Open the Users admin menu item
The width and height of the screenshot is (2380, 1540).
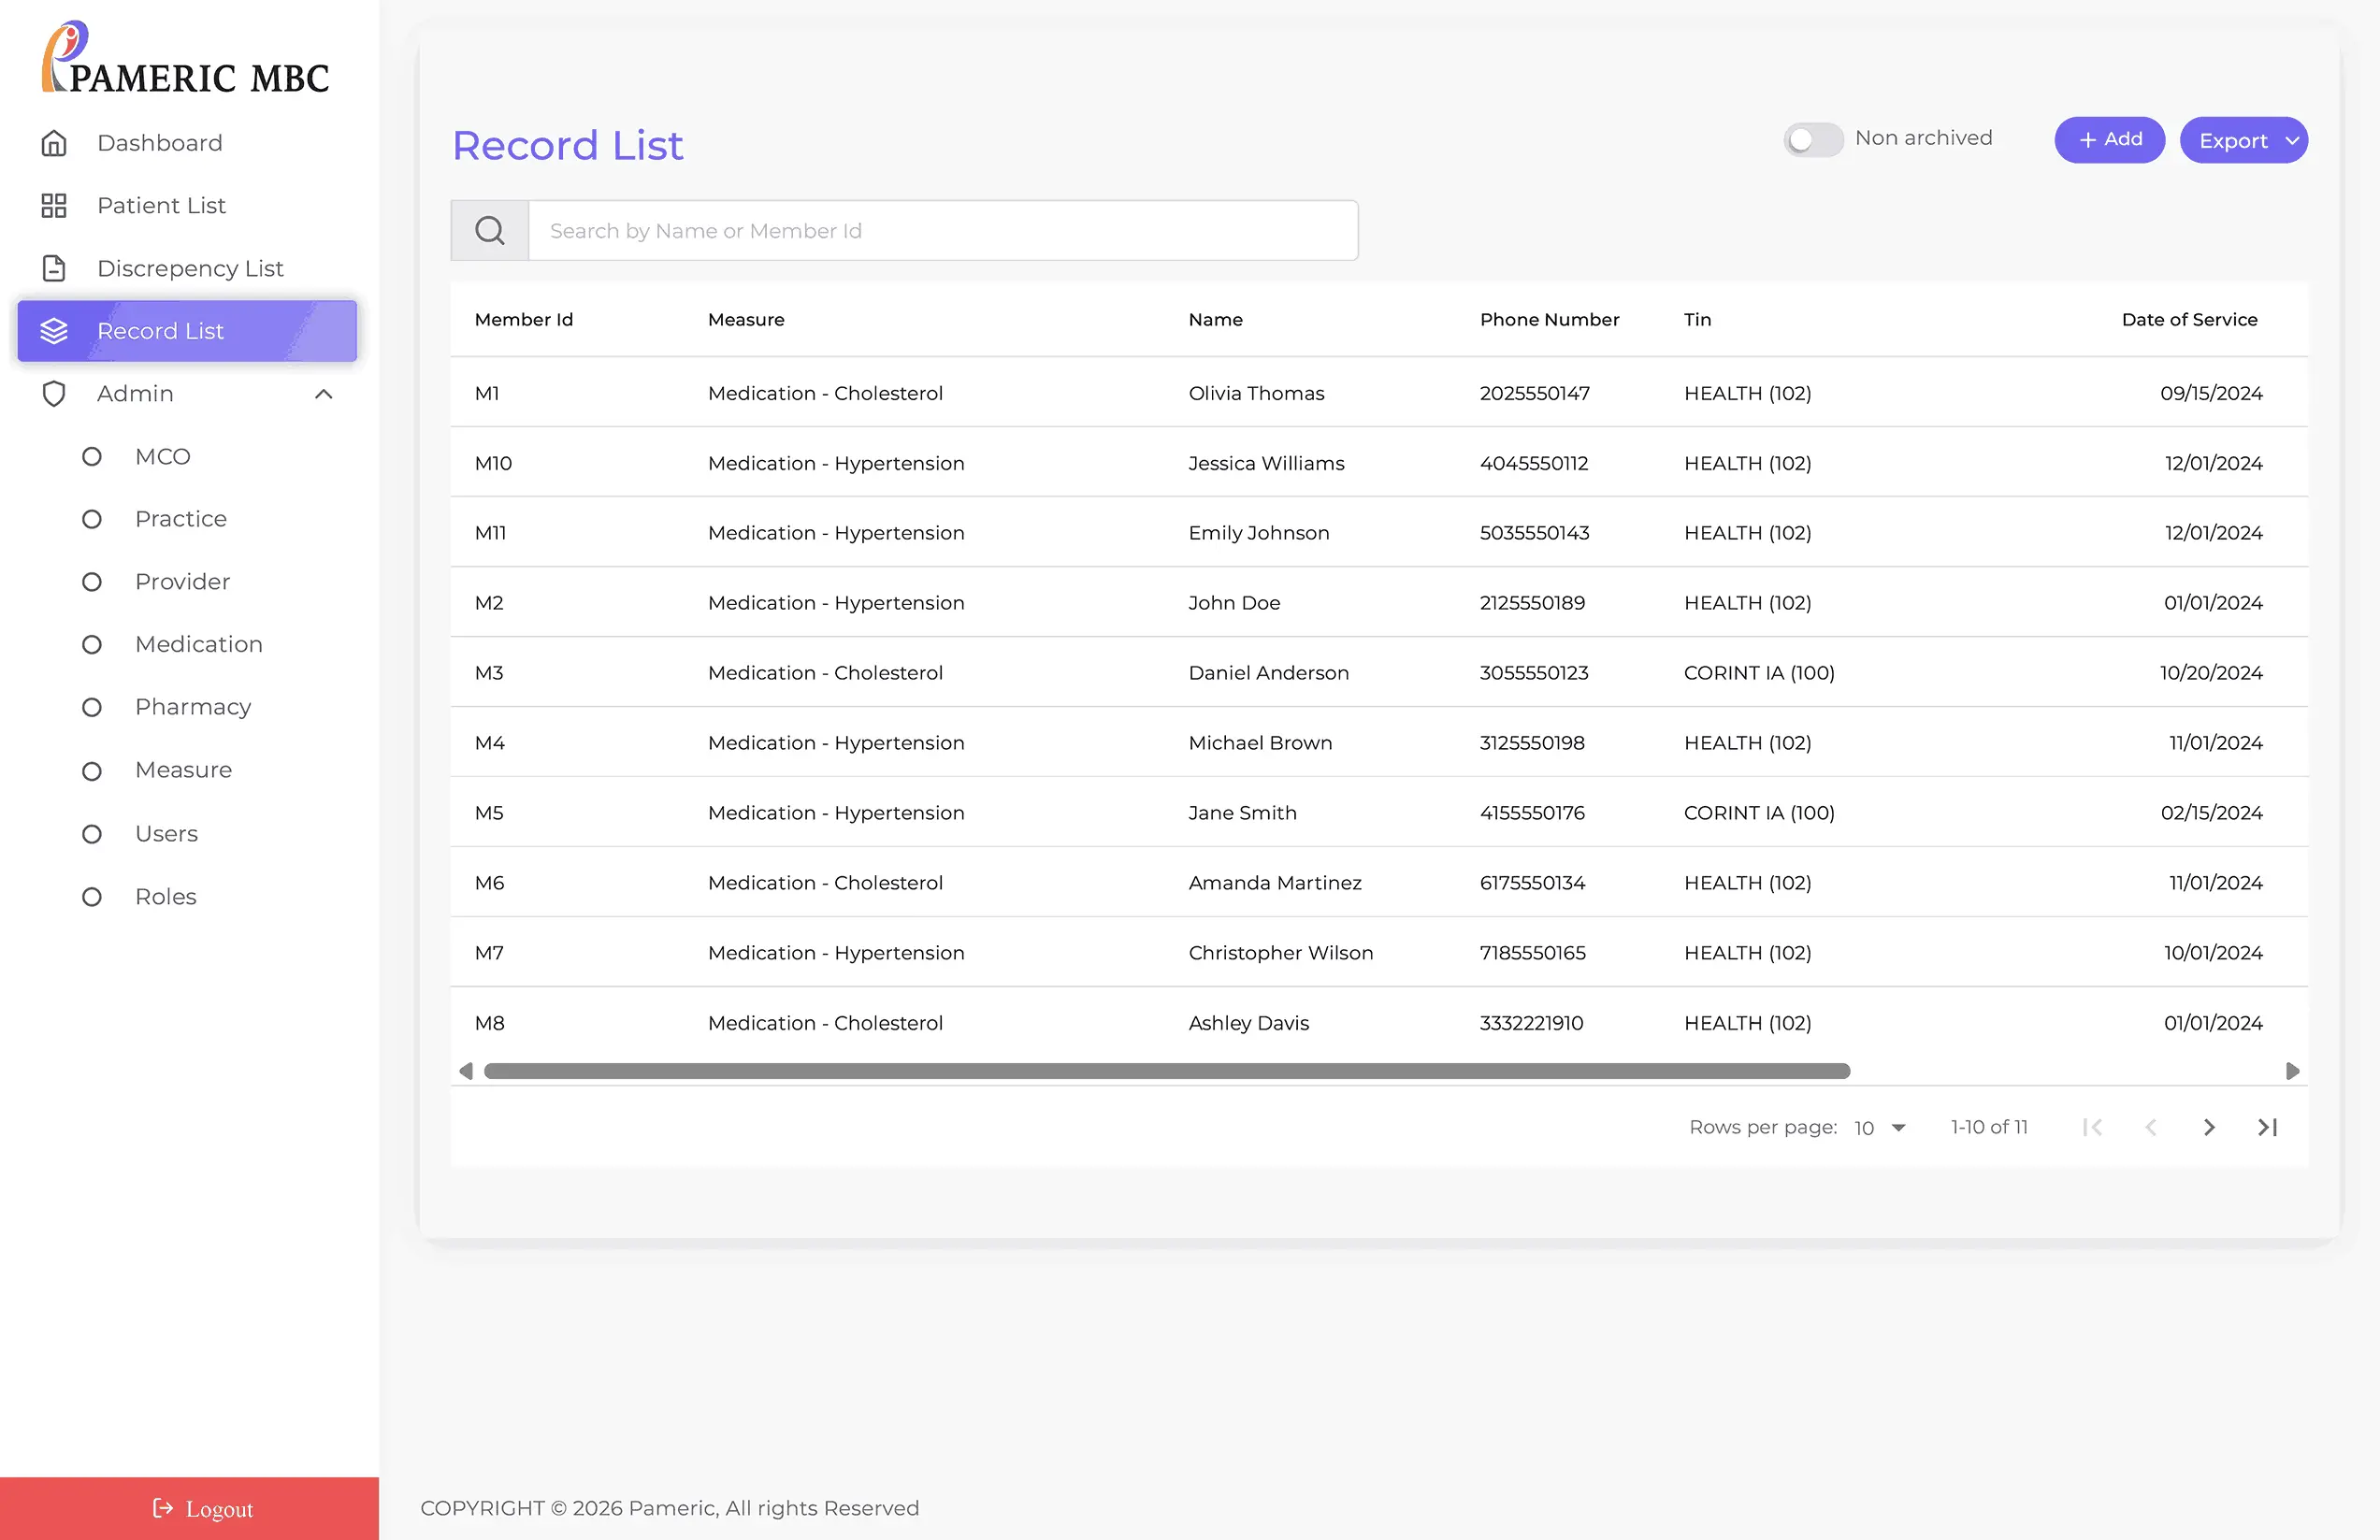tap(166, 834)
